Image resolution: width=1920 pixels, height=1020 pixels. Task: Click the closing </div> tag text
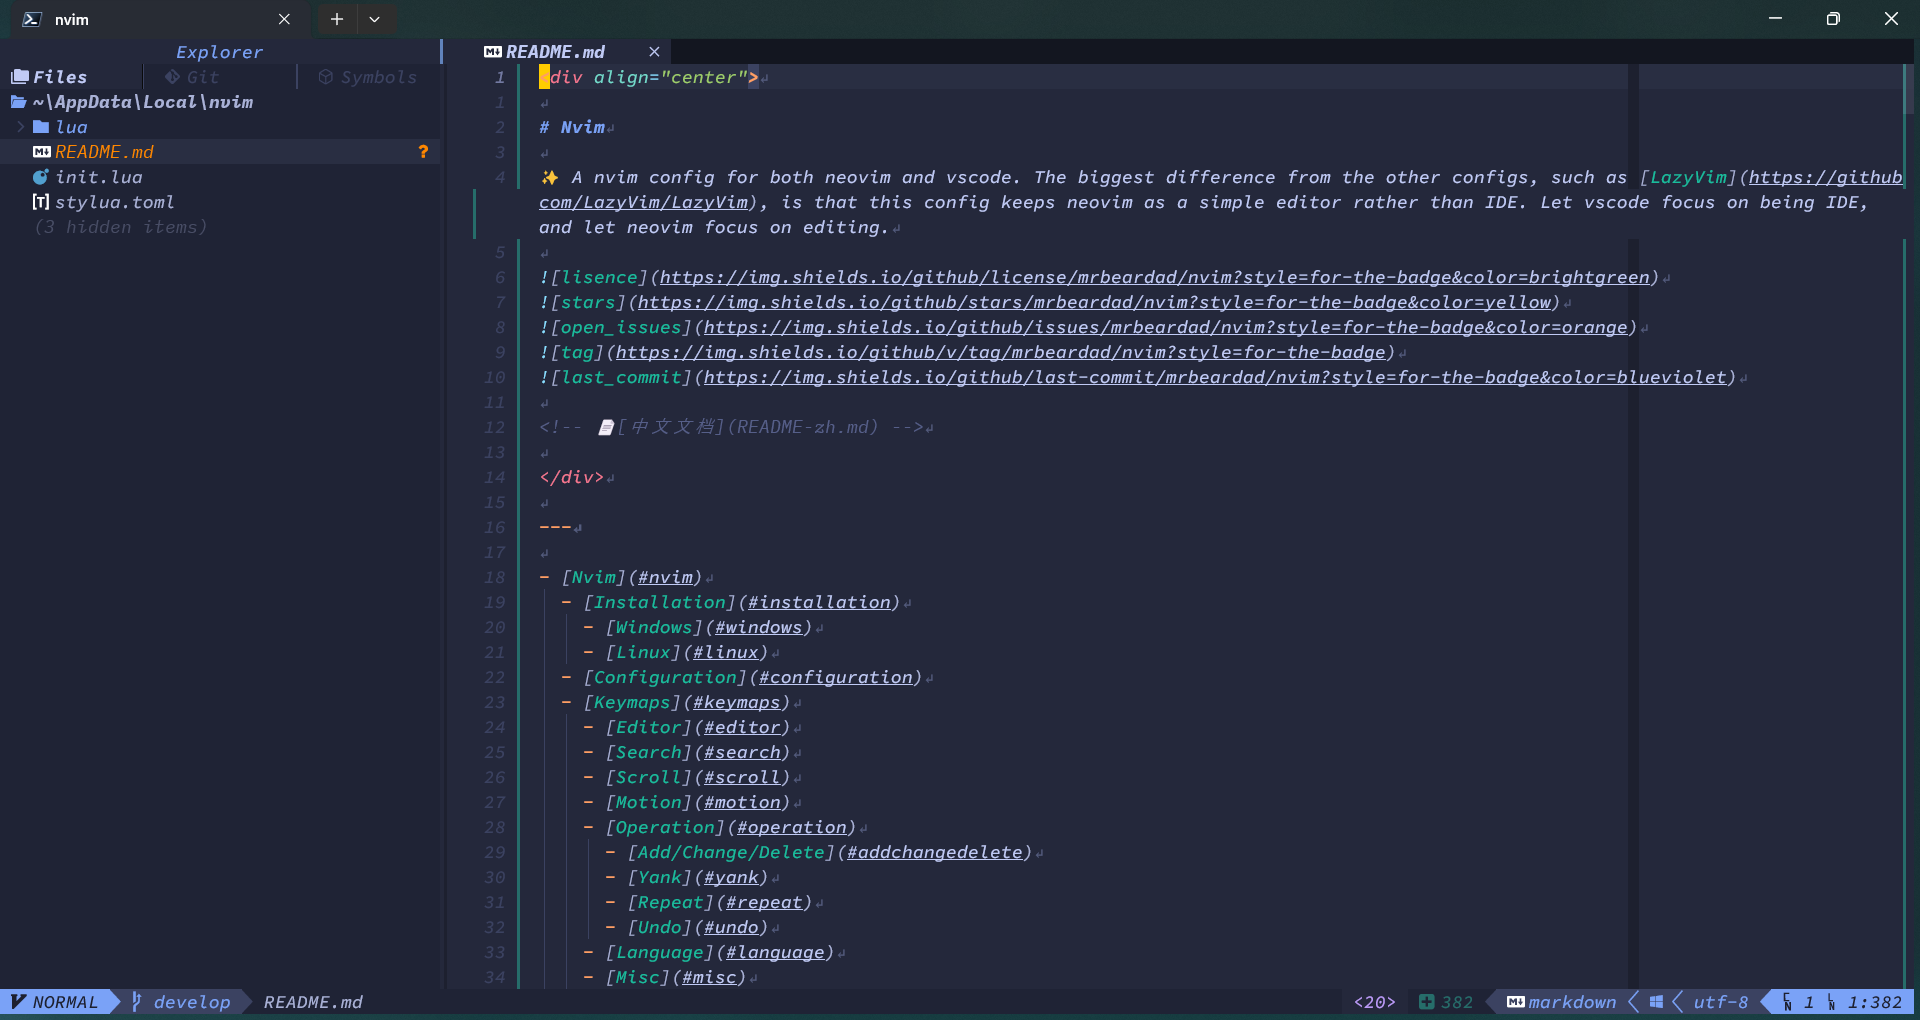click(x=571, y=477)
